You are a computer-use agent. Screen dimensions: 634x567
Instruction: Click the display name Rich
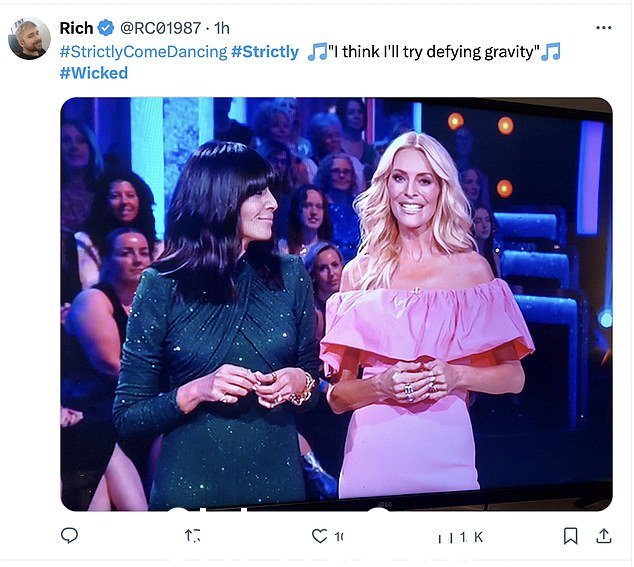tap(76, 28)
